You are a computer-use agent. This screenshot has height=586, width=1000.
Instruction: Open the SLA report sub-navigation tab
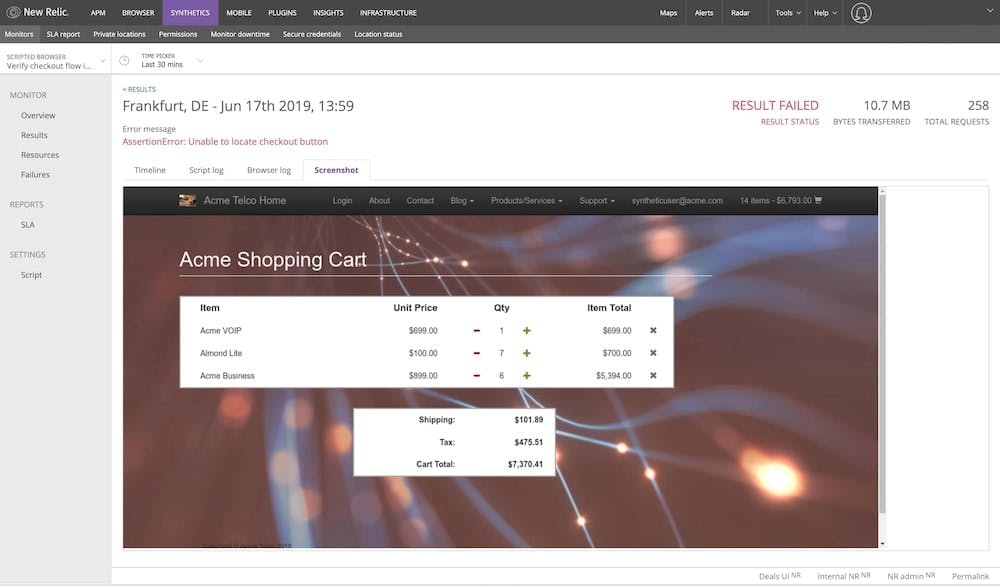[x=63, y=34]
